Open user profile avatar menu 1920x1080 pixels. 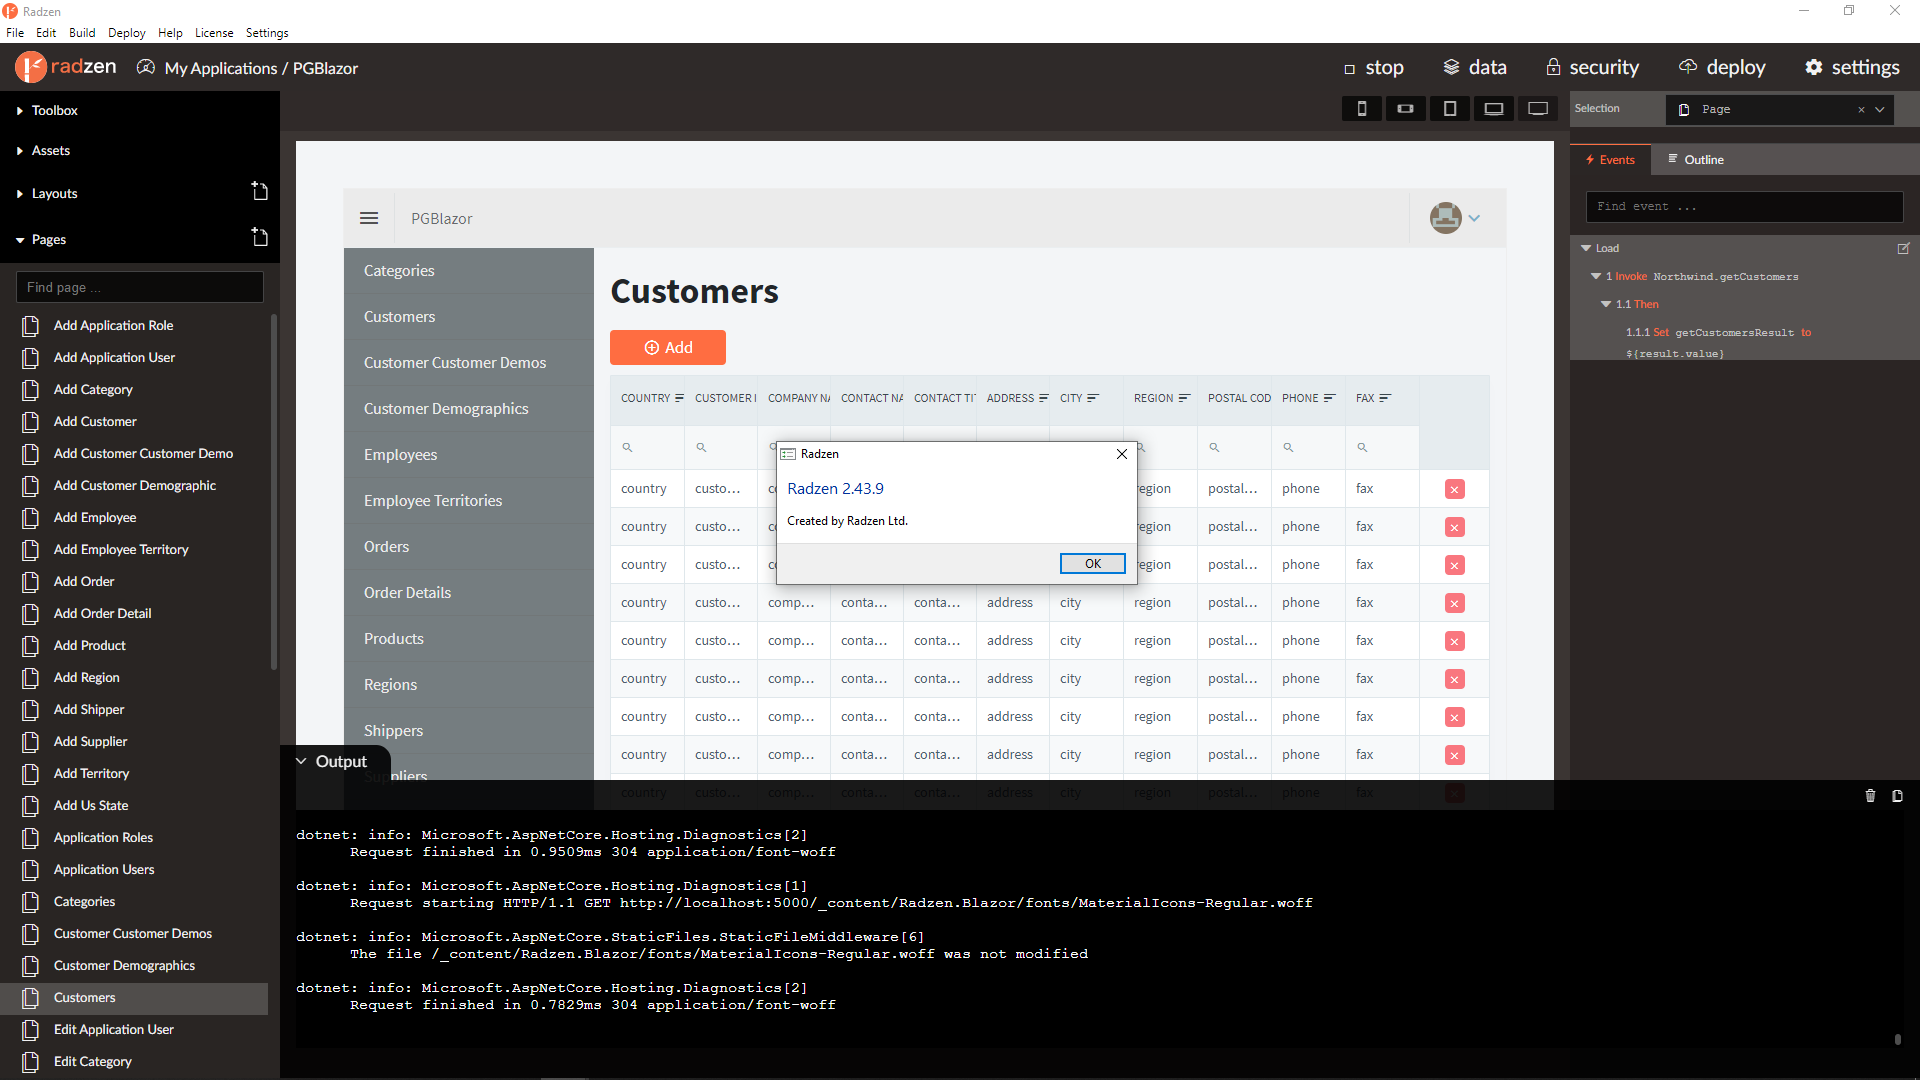1454,217
